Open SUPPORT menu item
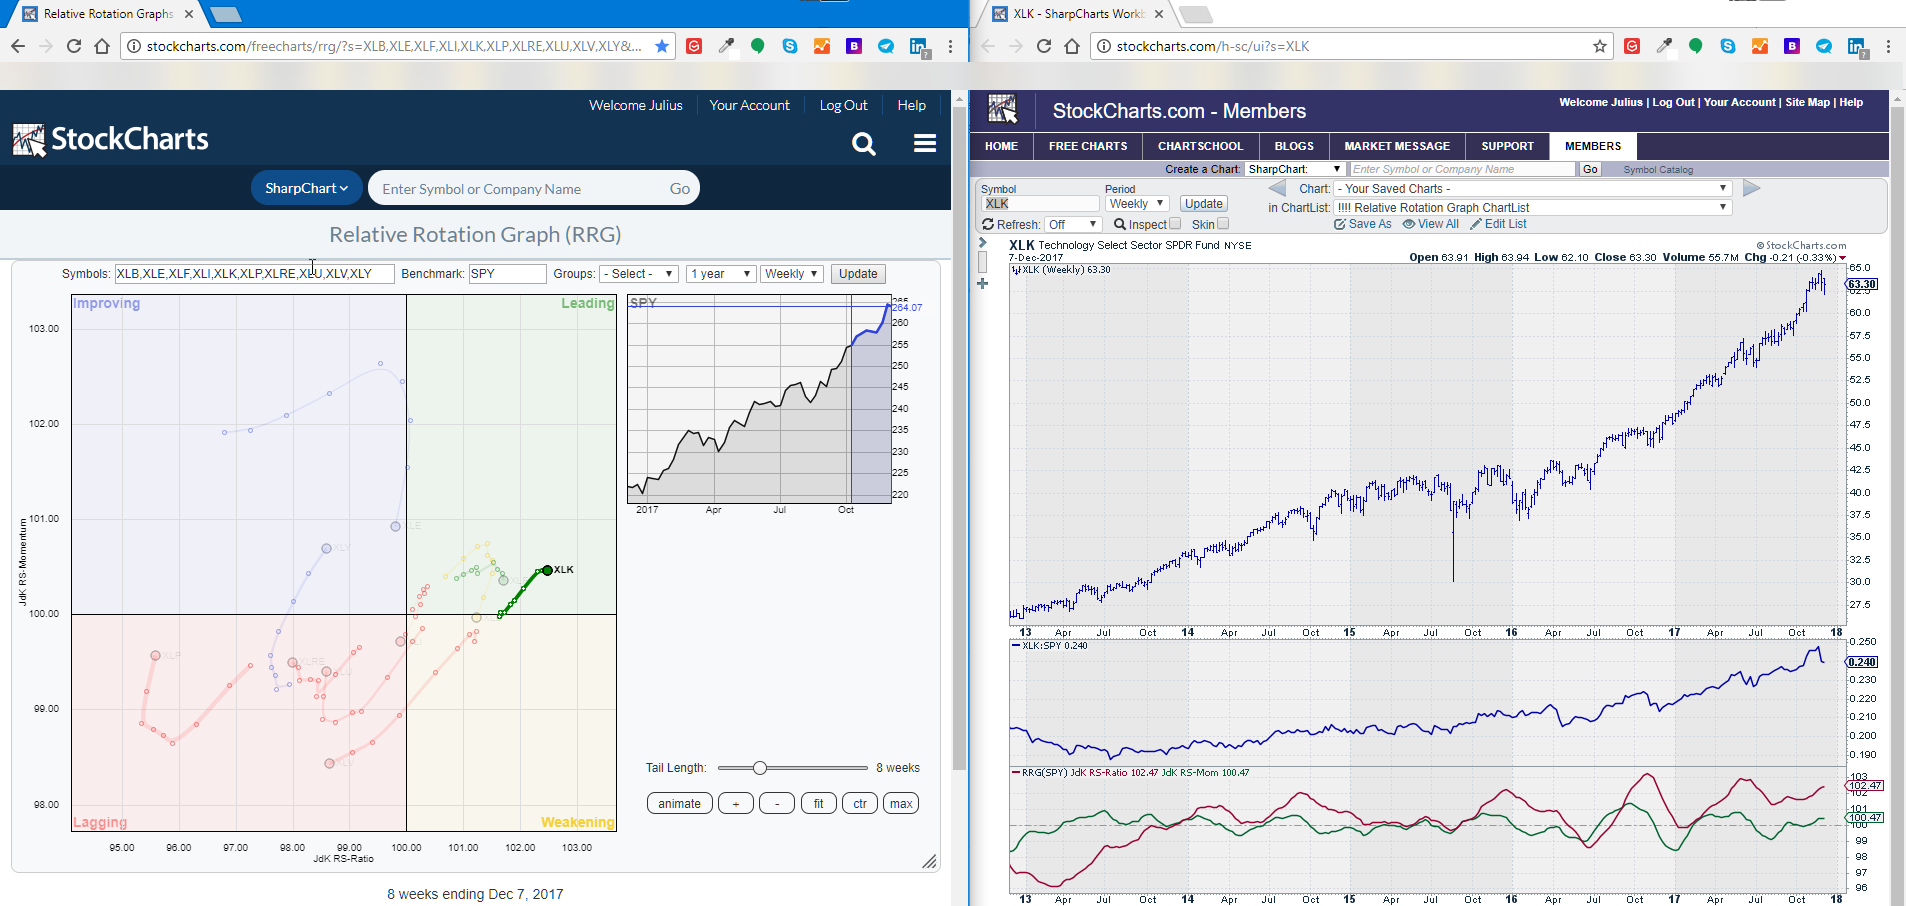The image size is (1906, 906). click(1507, 146)
